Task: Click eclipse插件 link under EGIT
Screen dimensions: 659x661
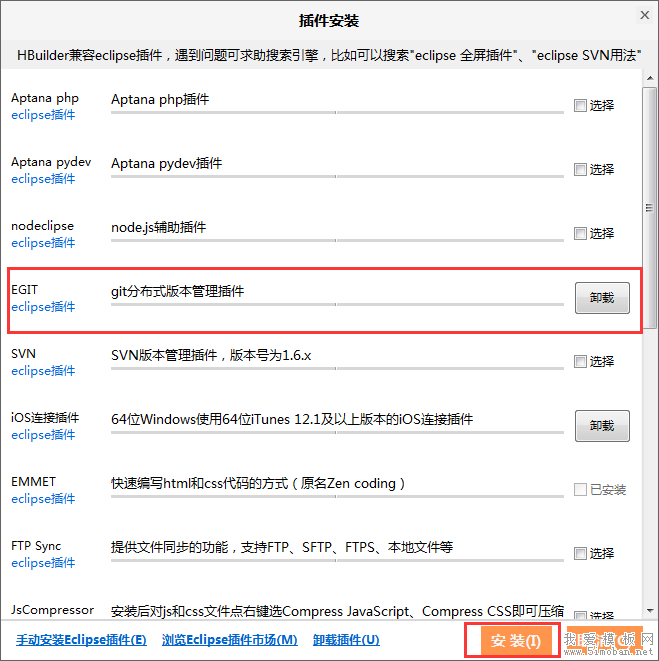Action: 43,307
